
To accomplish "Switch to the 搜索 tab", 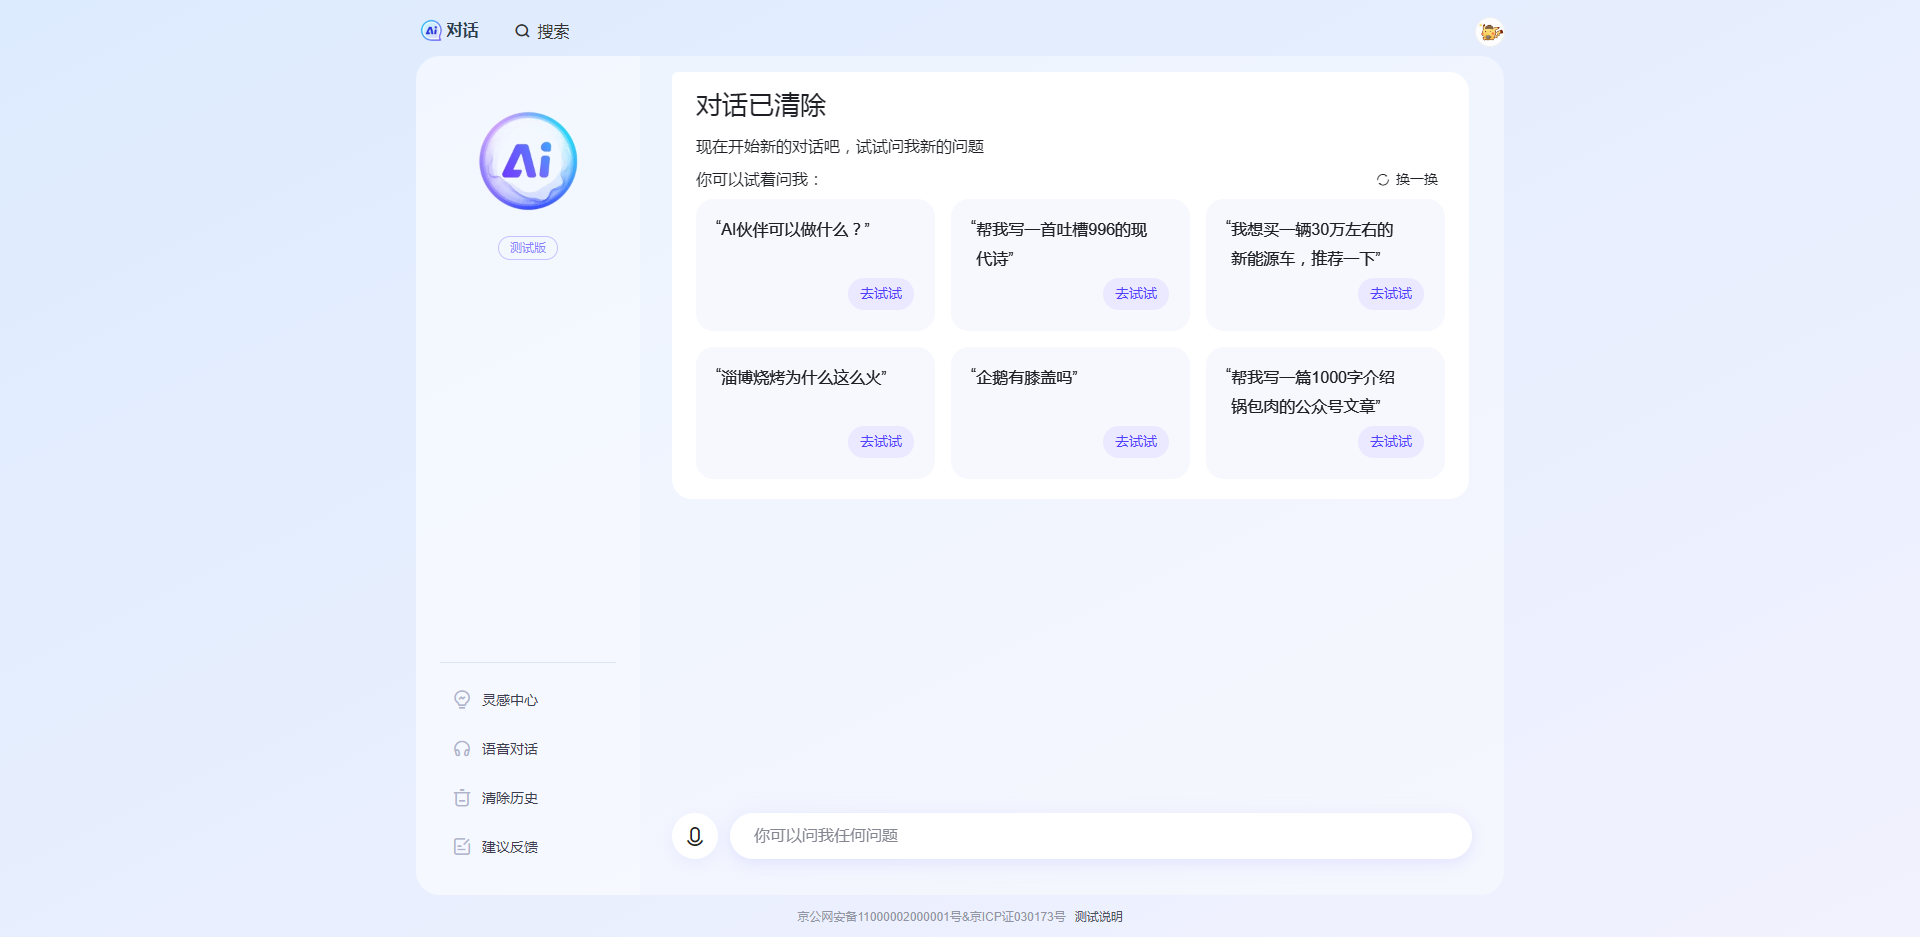I will coord(543,31).
